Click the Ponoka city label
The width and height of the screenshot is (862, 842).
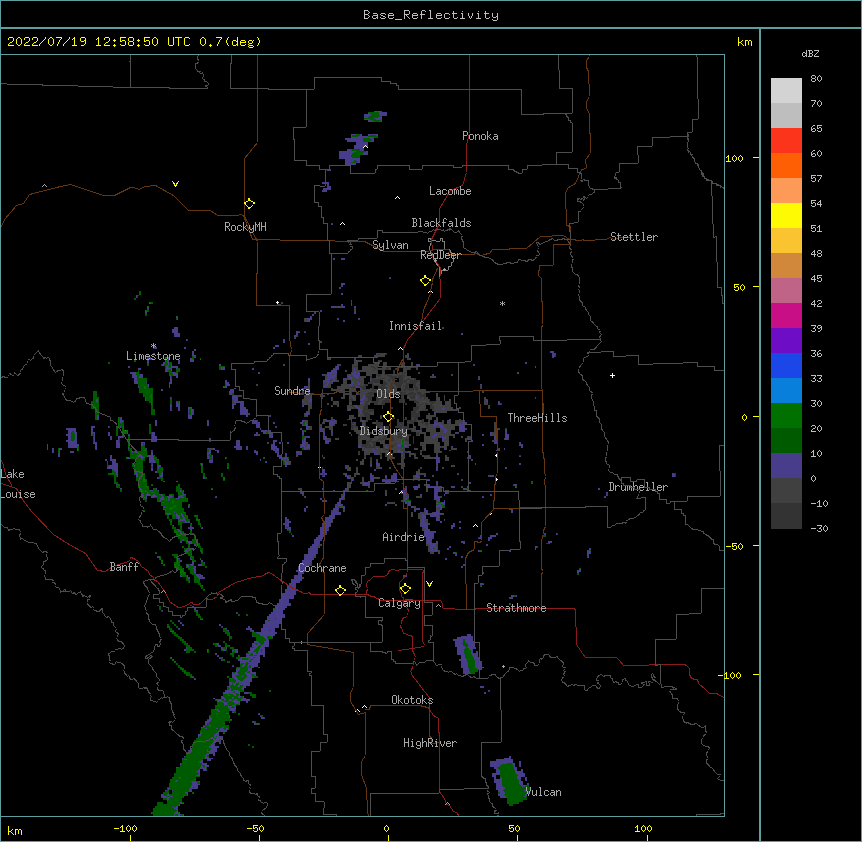coord(480,136)
